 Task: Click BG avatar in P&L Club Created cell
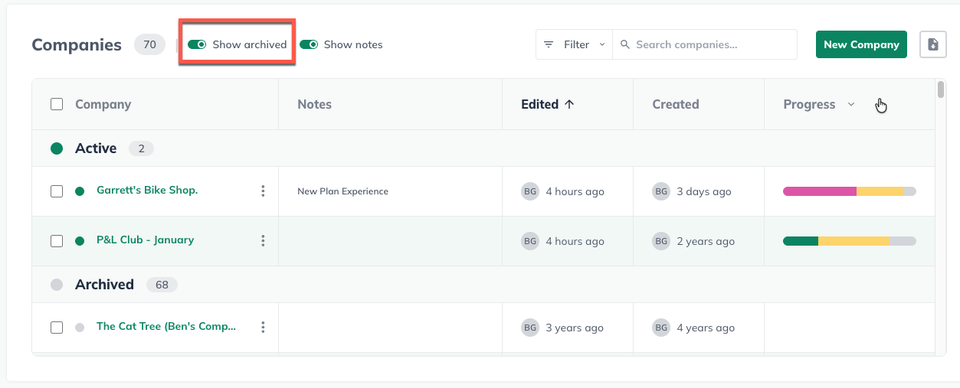point(661,241)
